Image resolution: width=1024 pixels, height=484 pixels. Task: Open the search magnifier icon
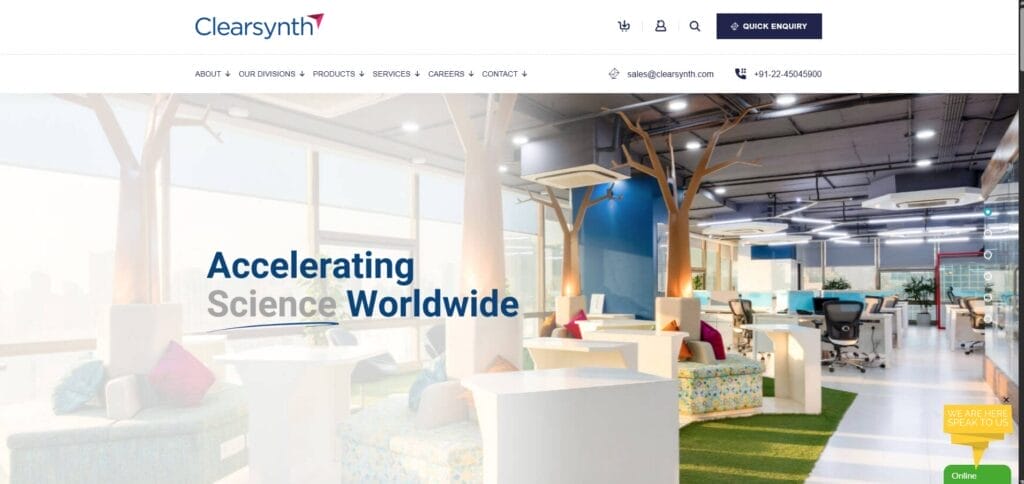pos(695,26)
